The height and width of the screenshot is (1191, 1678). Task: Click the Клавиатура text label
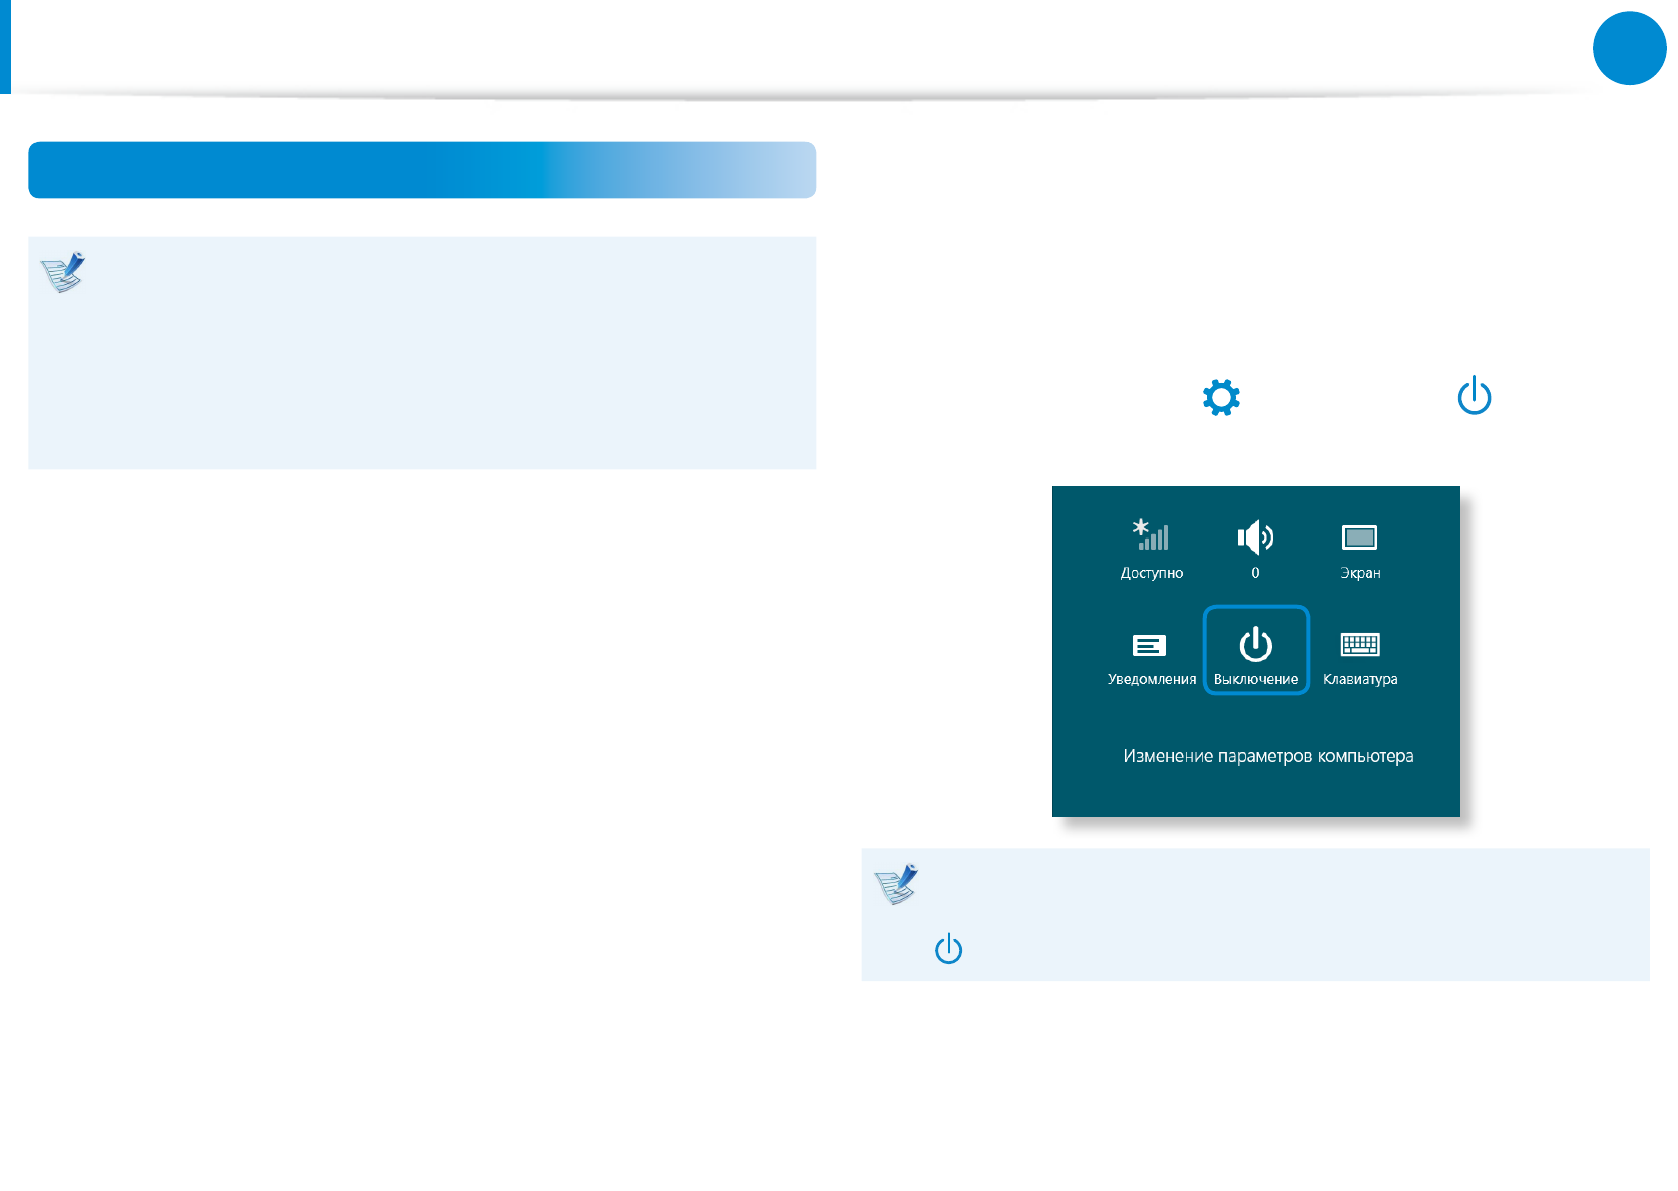pyautogui.click(x=1360, y=679)
